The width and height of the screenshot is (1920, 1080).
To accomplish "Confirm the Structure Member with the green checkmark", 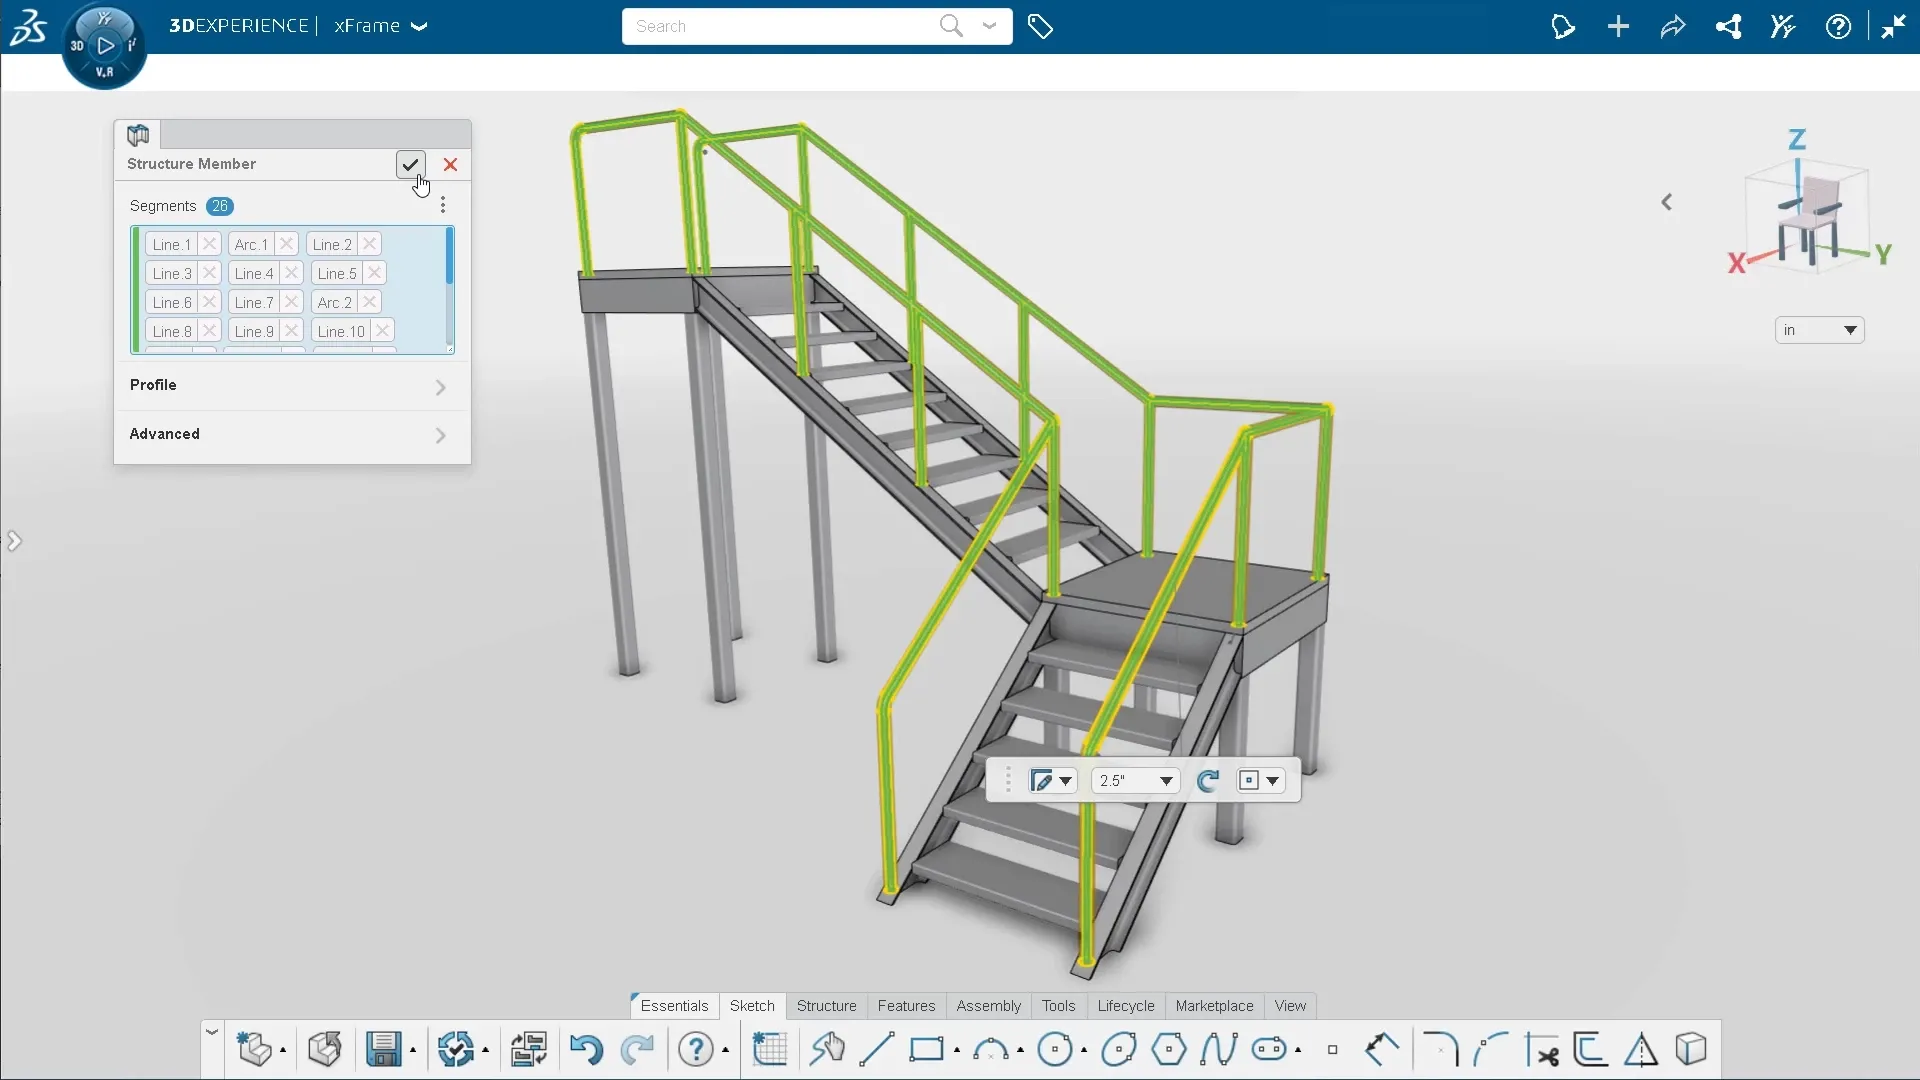I will click(x=410, y=165).
